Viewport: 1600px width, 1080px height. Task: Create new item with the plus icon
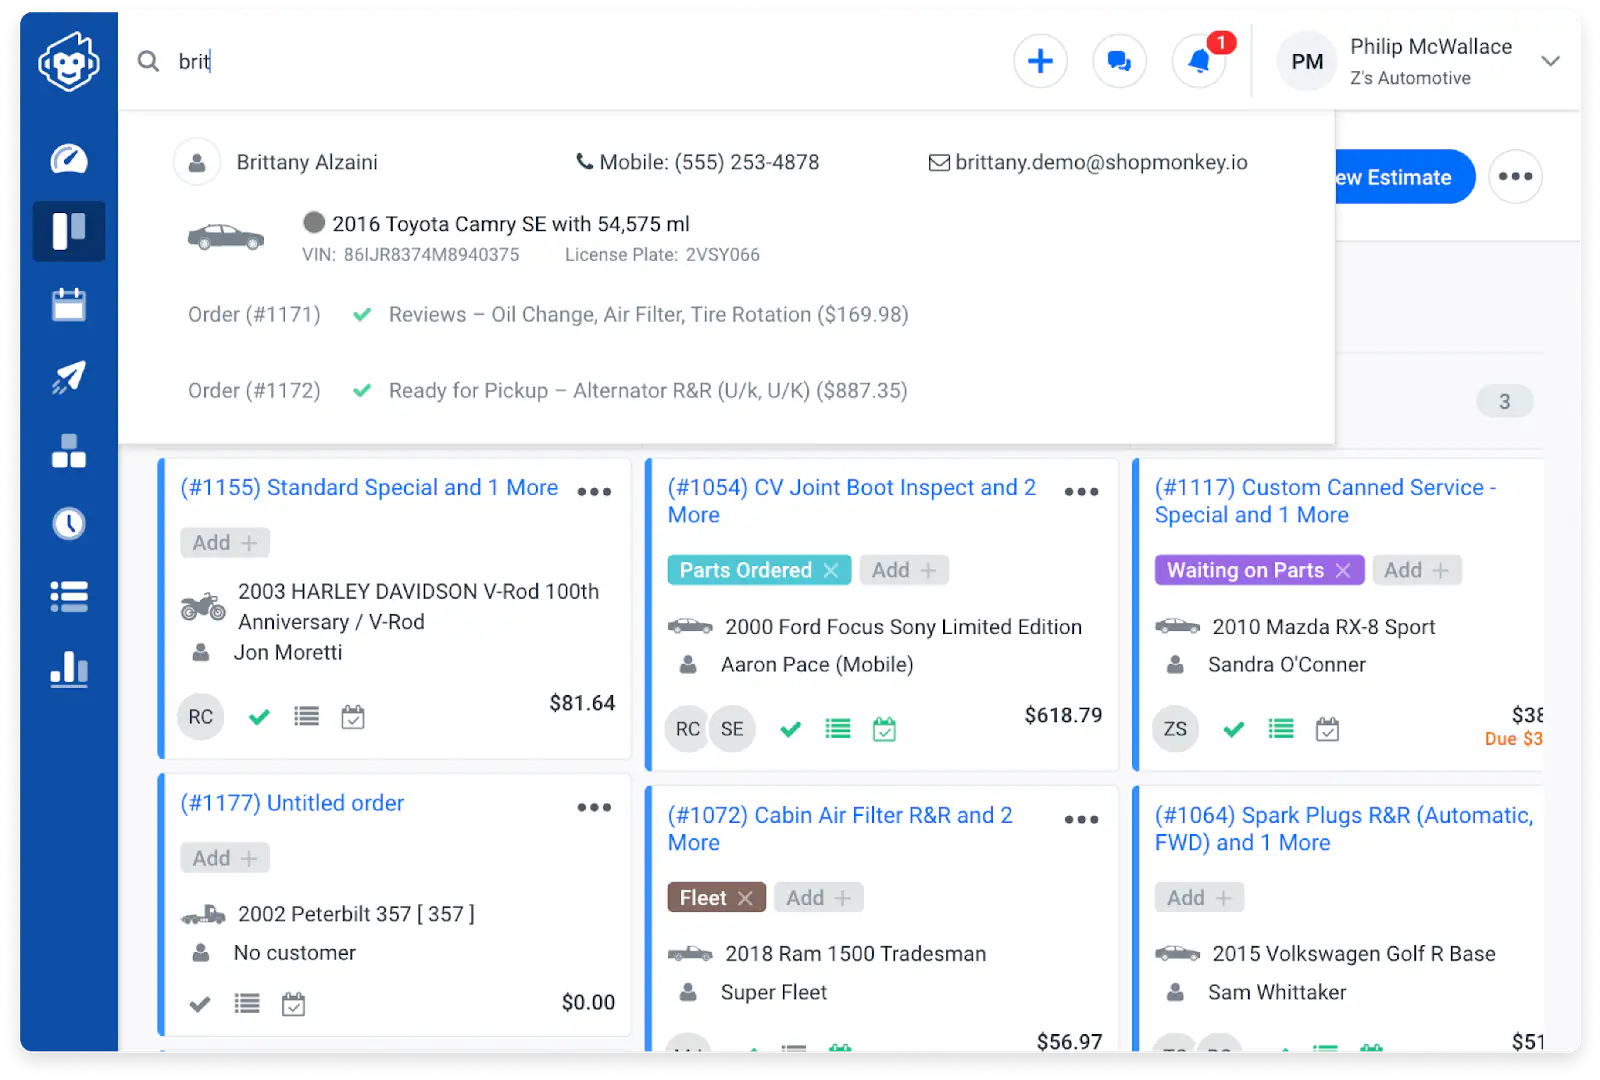[1040, 61]
